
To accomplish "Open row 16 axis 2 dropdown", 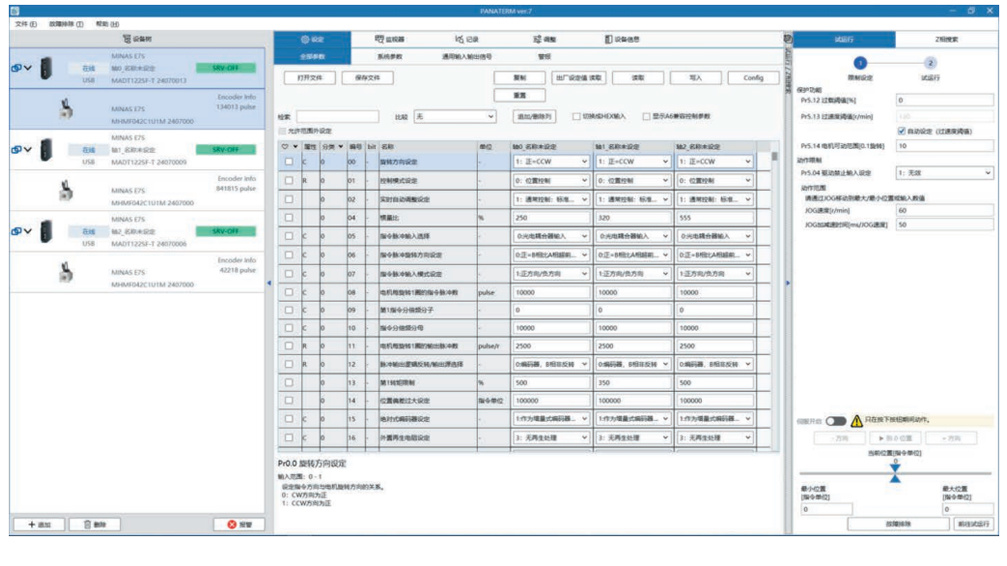I will pos(715,438).
